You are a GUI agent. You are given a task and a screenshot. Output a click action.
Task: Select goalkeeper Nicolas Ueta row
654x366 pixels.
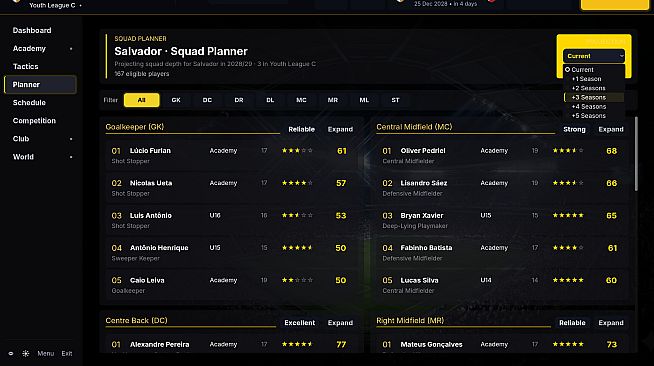(232, 188)
